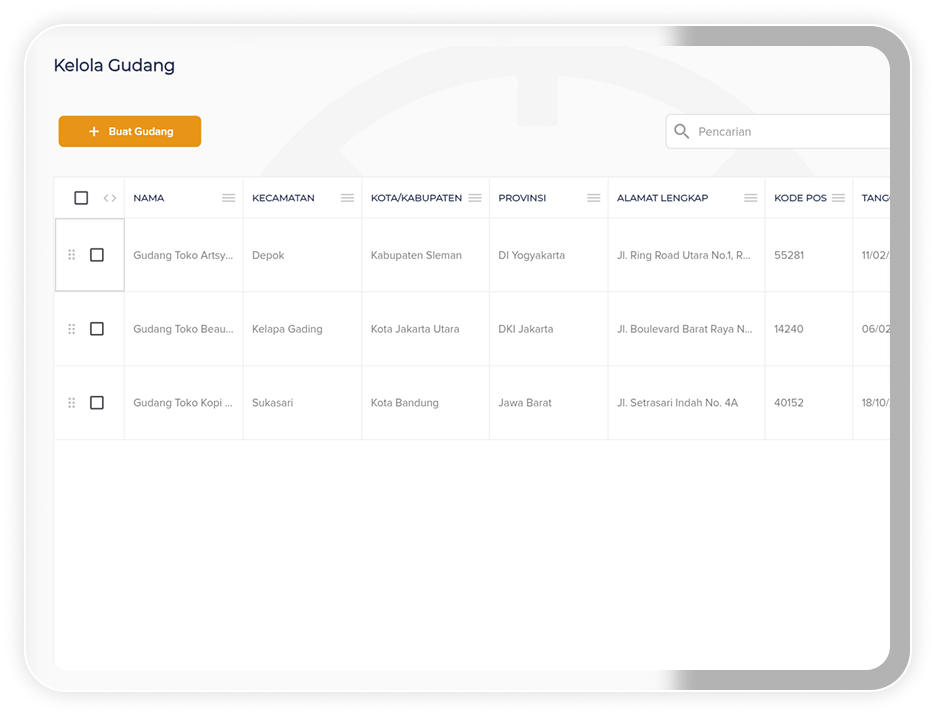This screenshot has width=936, height=716.
Task: Open the KOTA/KABUPATEN column menu icon
Action: click(475, 198)
